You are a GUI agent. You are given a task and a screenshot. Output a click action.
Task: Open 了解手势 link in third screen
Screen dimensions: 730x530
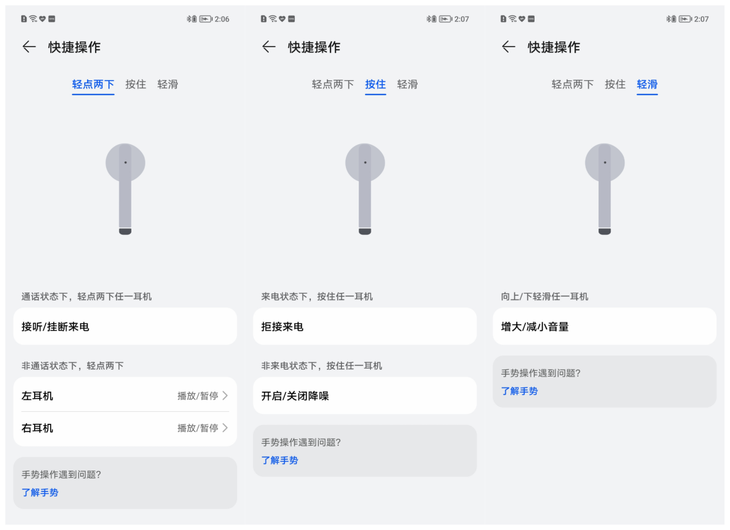(x=520, y=392)
